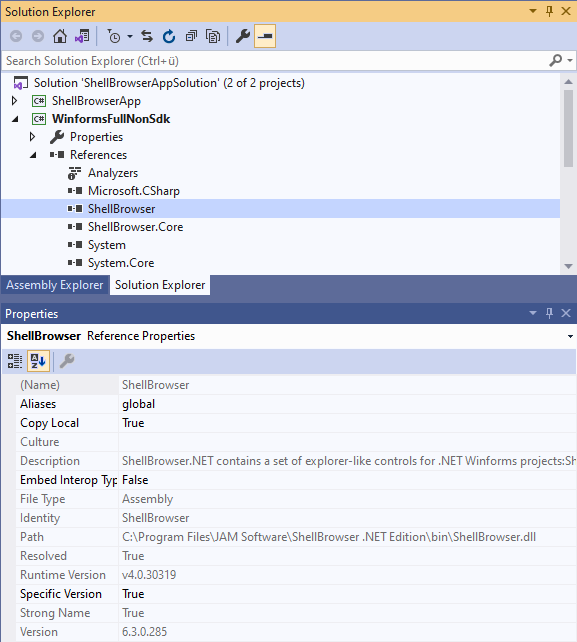Toggle Preview Selected Items button

265,36
